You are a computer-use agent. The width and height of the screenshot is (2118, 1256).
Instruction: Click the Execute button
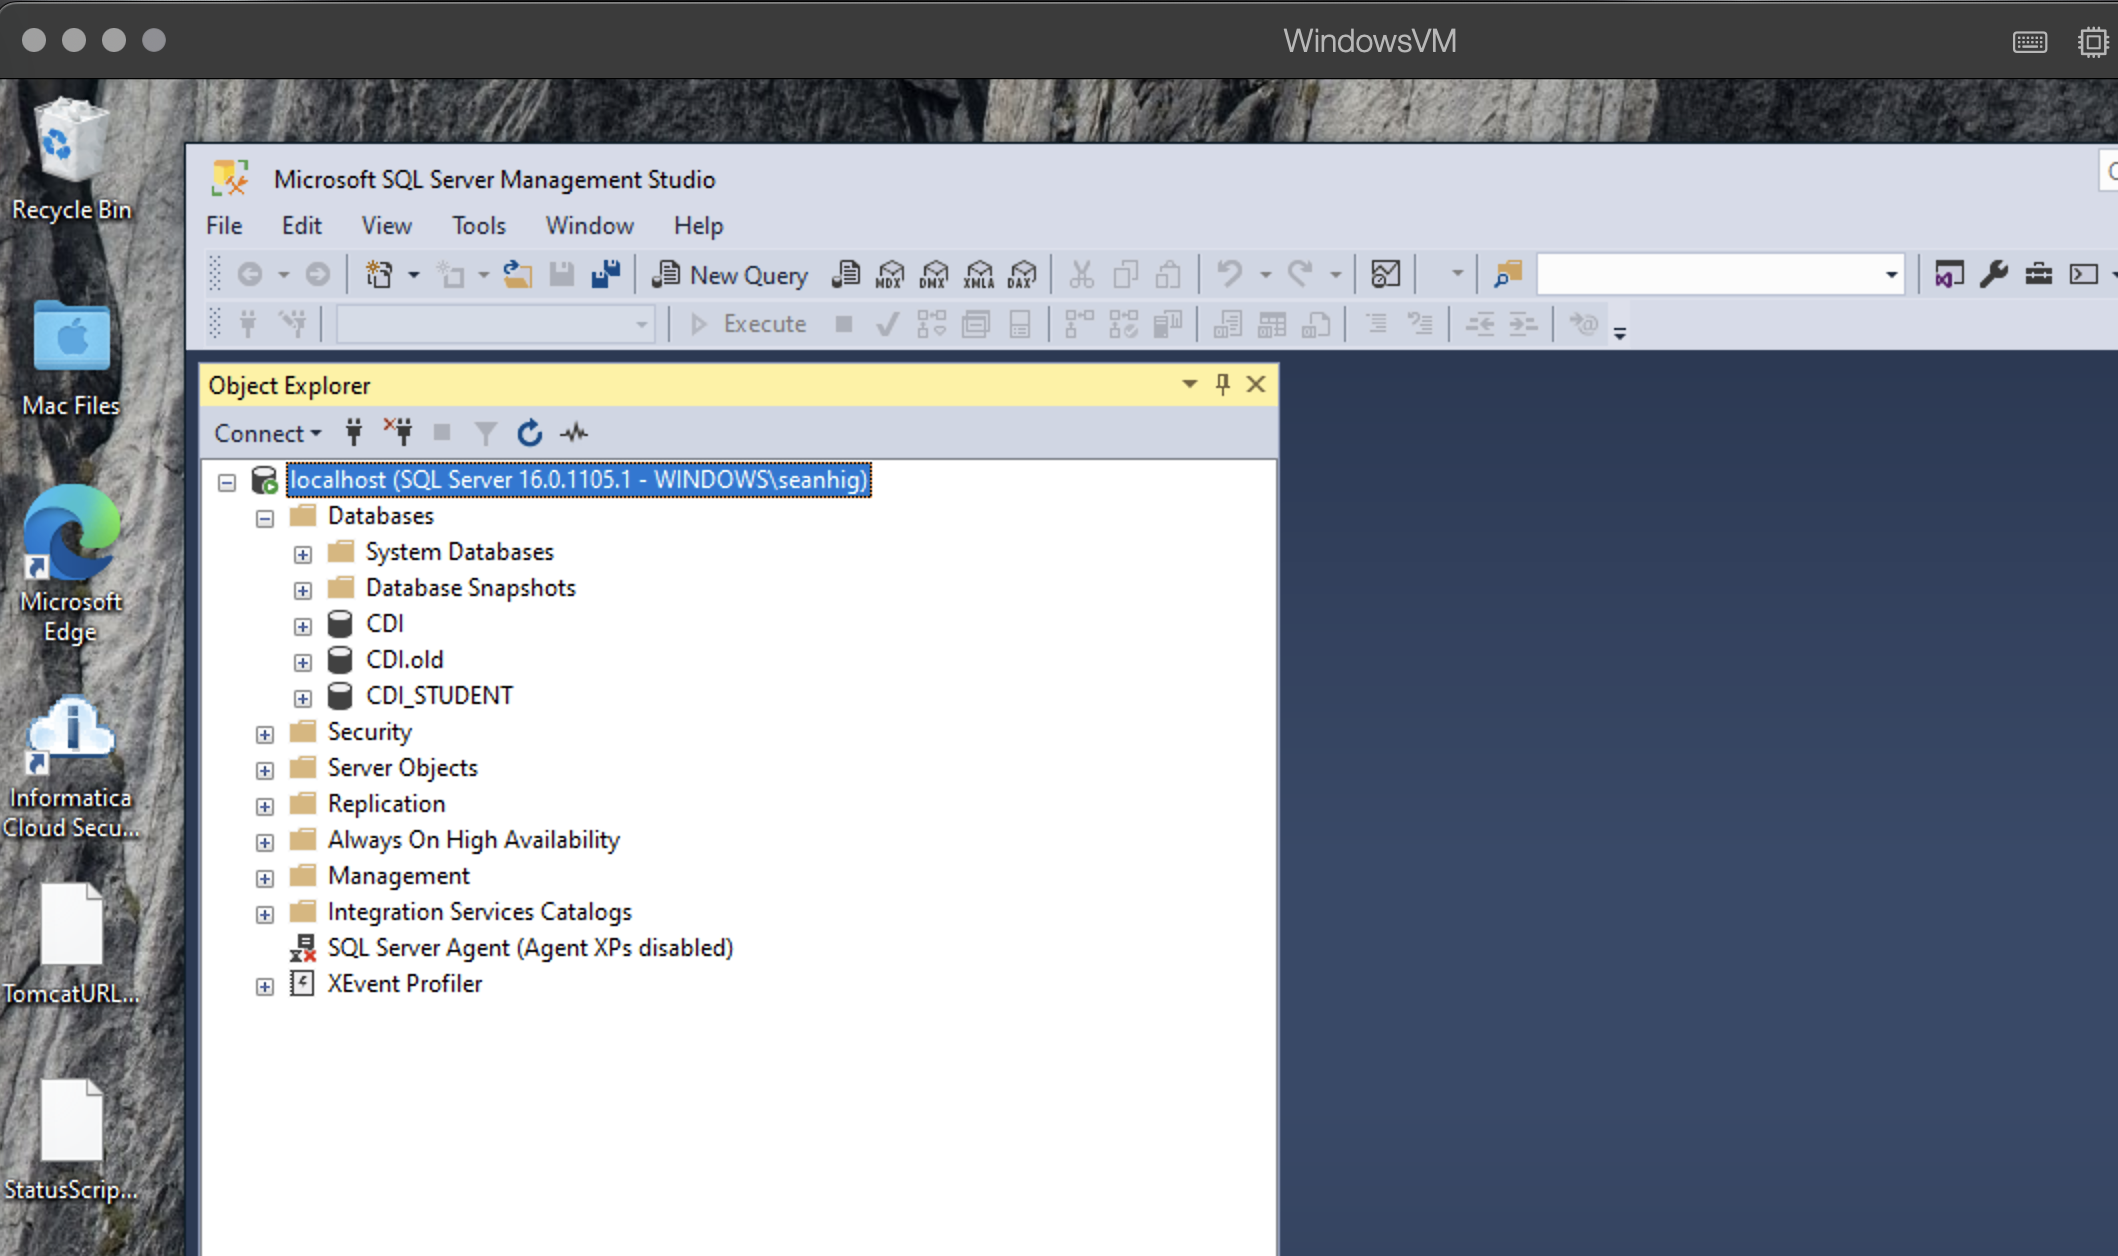(749, 324)
